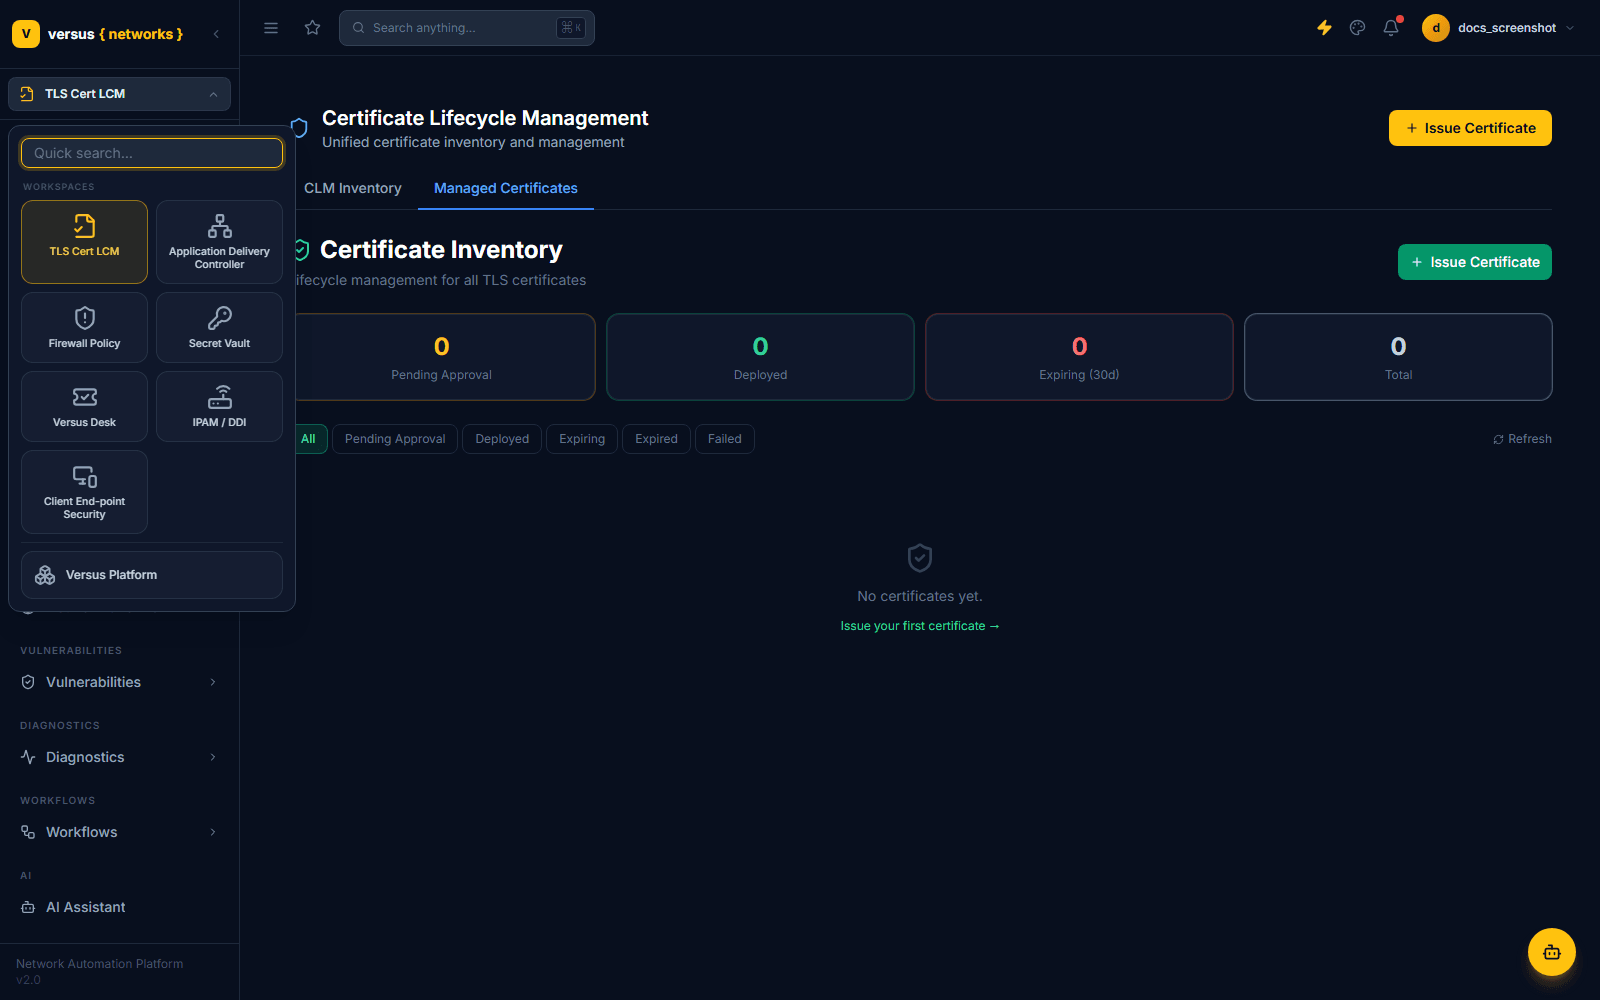Screen dimensions: 1600x1000
Task: Open the IPAM / DDI workspace
Action: click(x=219, y=406)
